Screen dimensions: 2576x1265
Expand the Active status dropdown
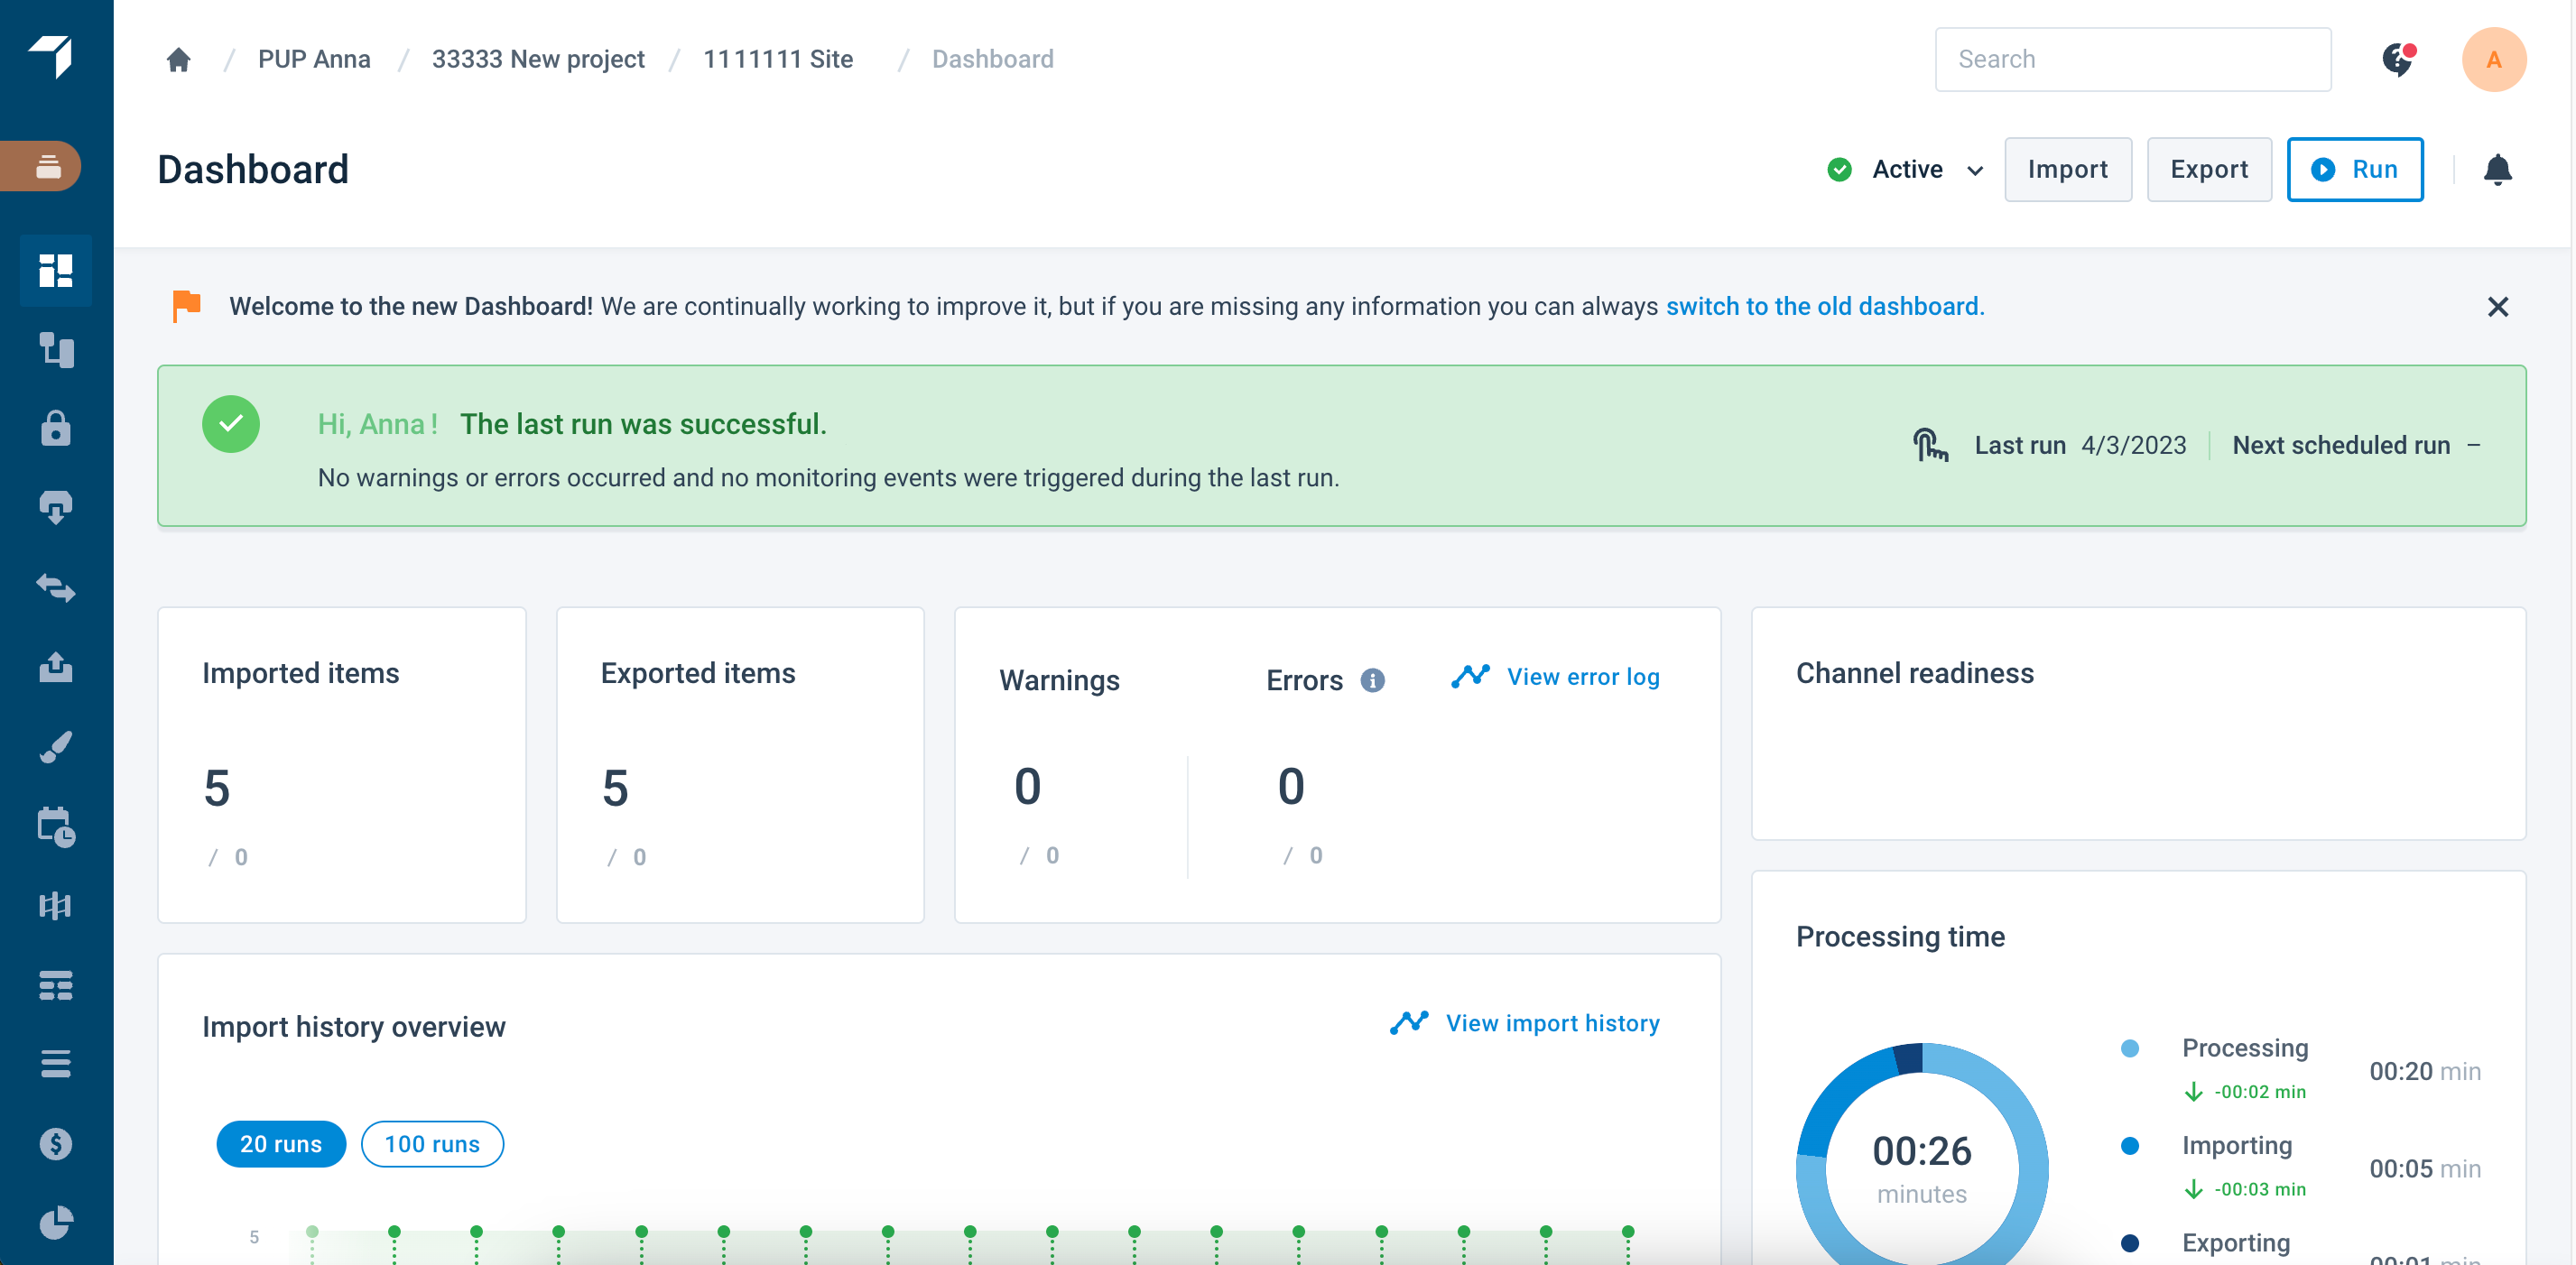pyautogui.click(x=1906, y=169)
